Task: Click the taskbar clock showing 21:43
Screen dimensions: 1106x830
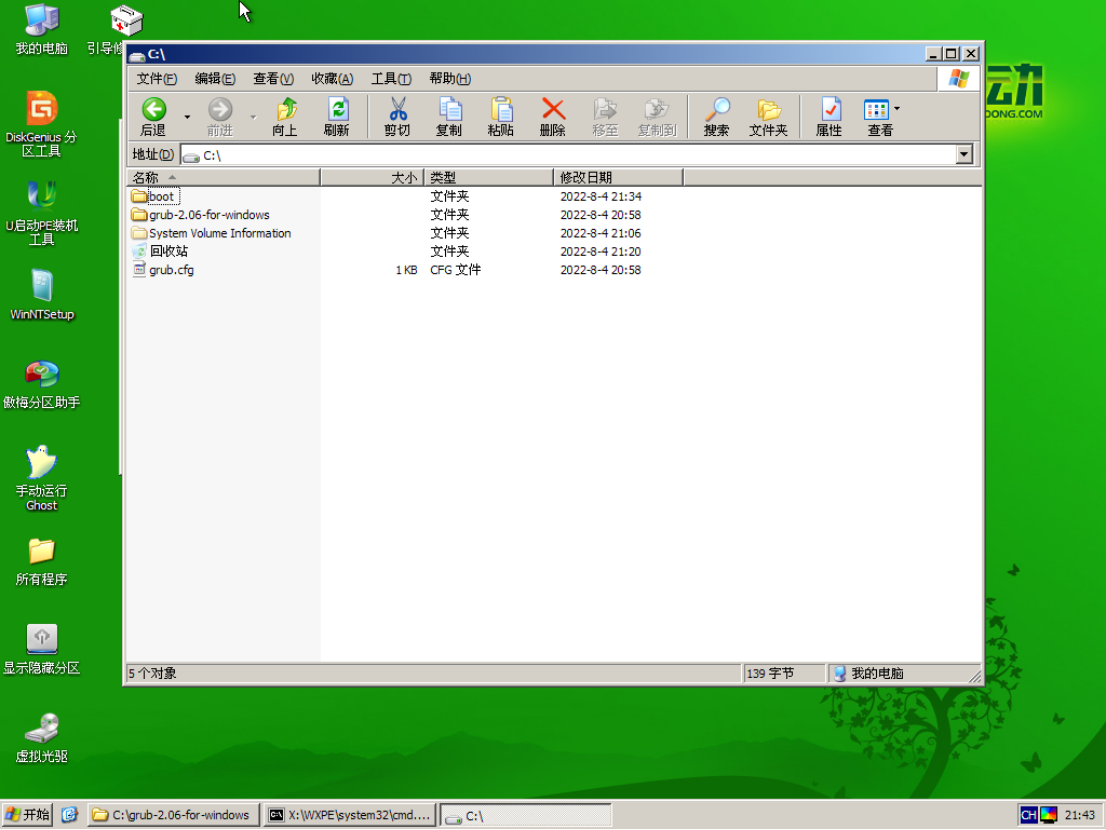Action: click(1079, 815)
